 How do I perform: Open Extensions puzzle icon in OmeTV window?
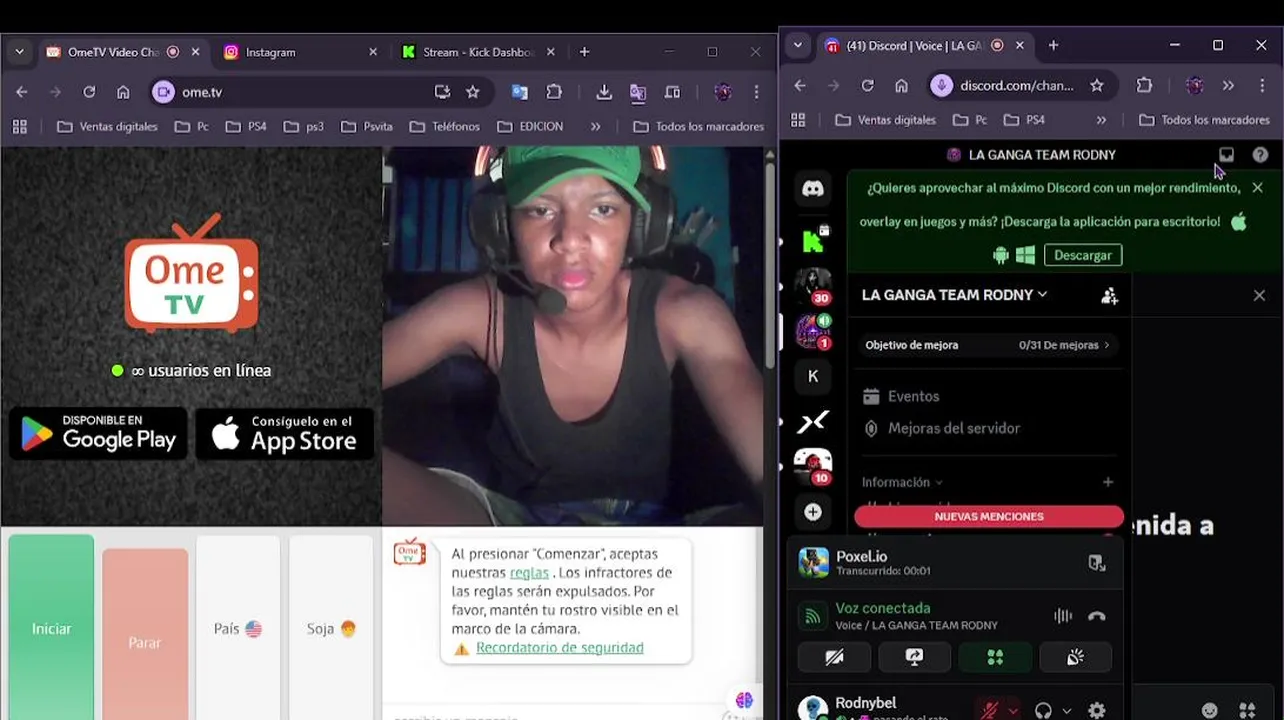click(554, 92)
